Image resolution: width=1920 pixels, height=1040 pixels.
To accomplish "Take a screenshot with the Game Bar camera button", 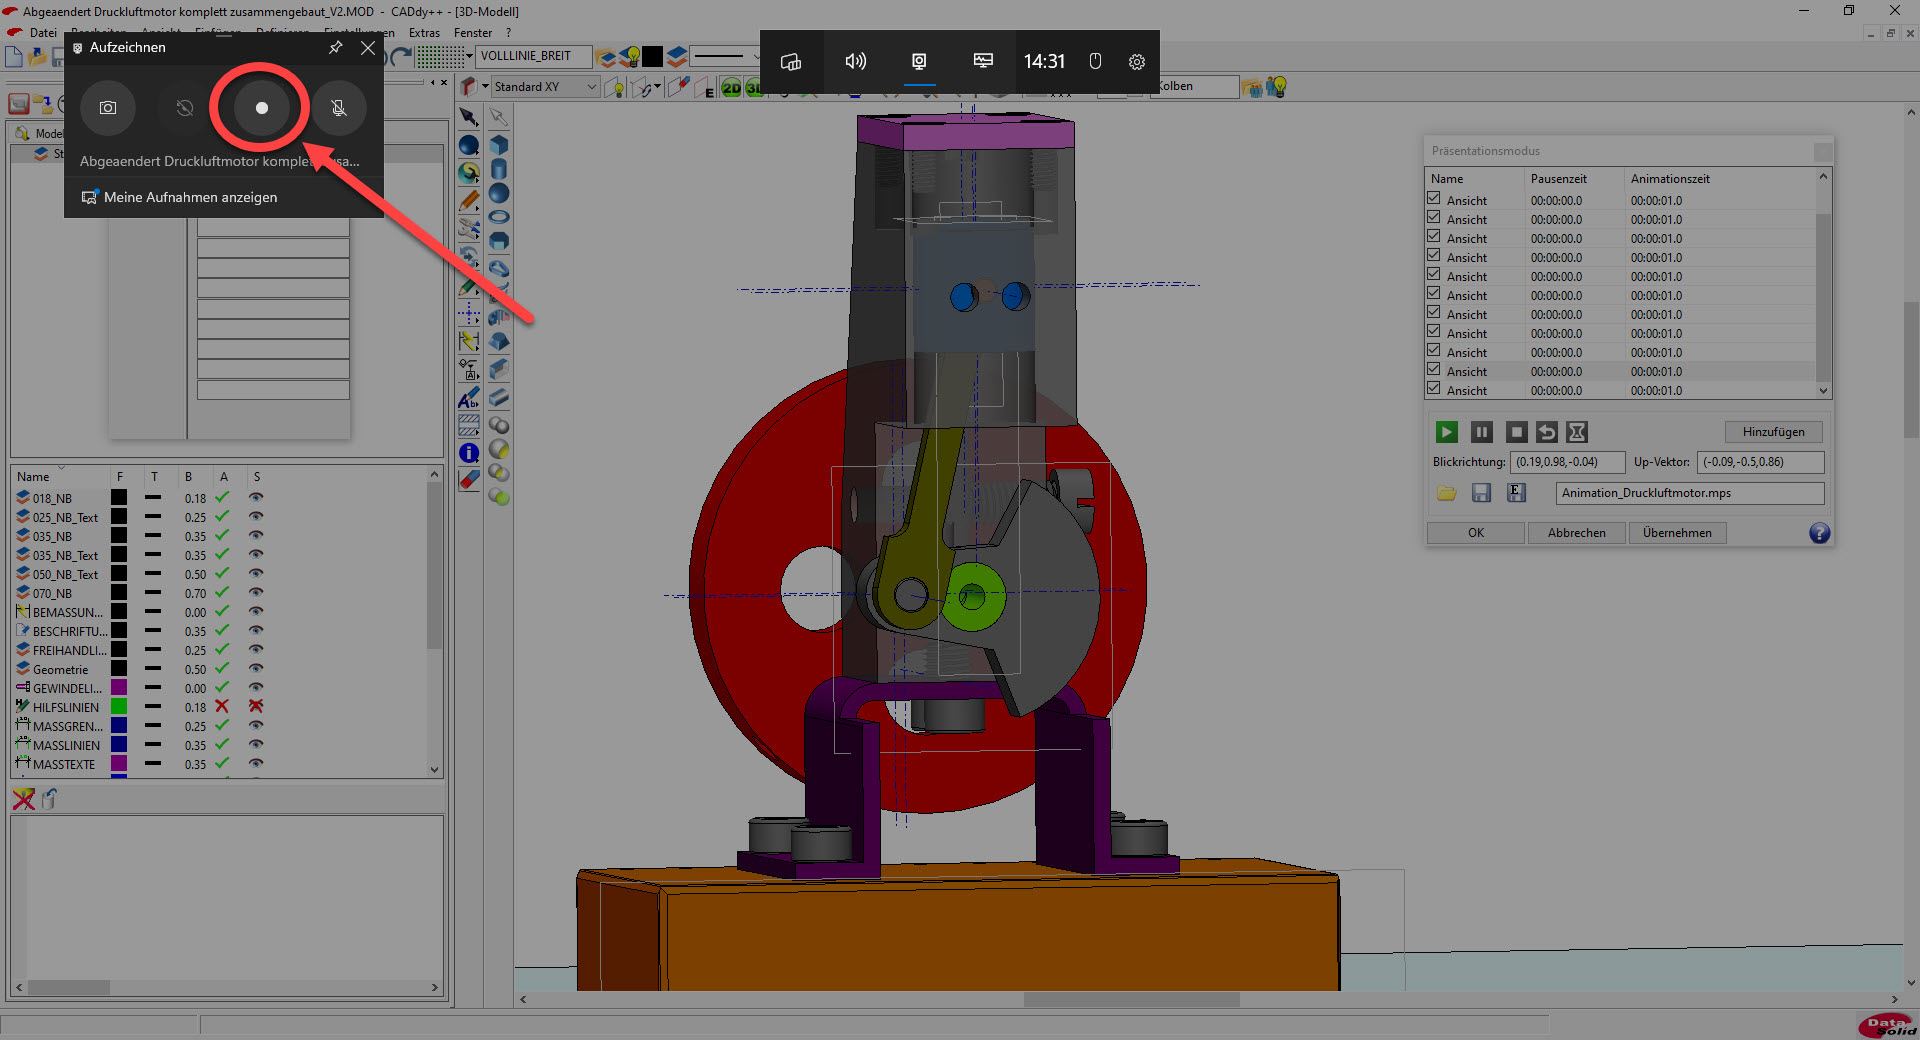I will click(108, 108).
